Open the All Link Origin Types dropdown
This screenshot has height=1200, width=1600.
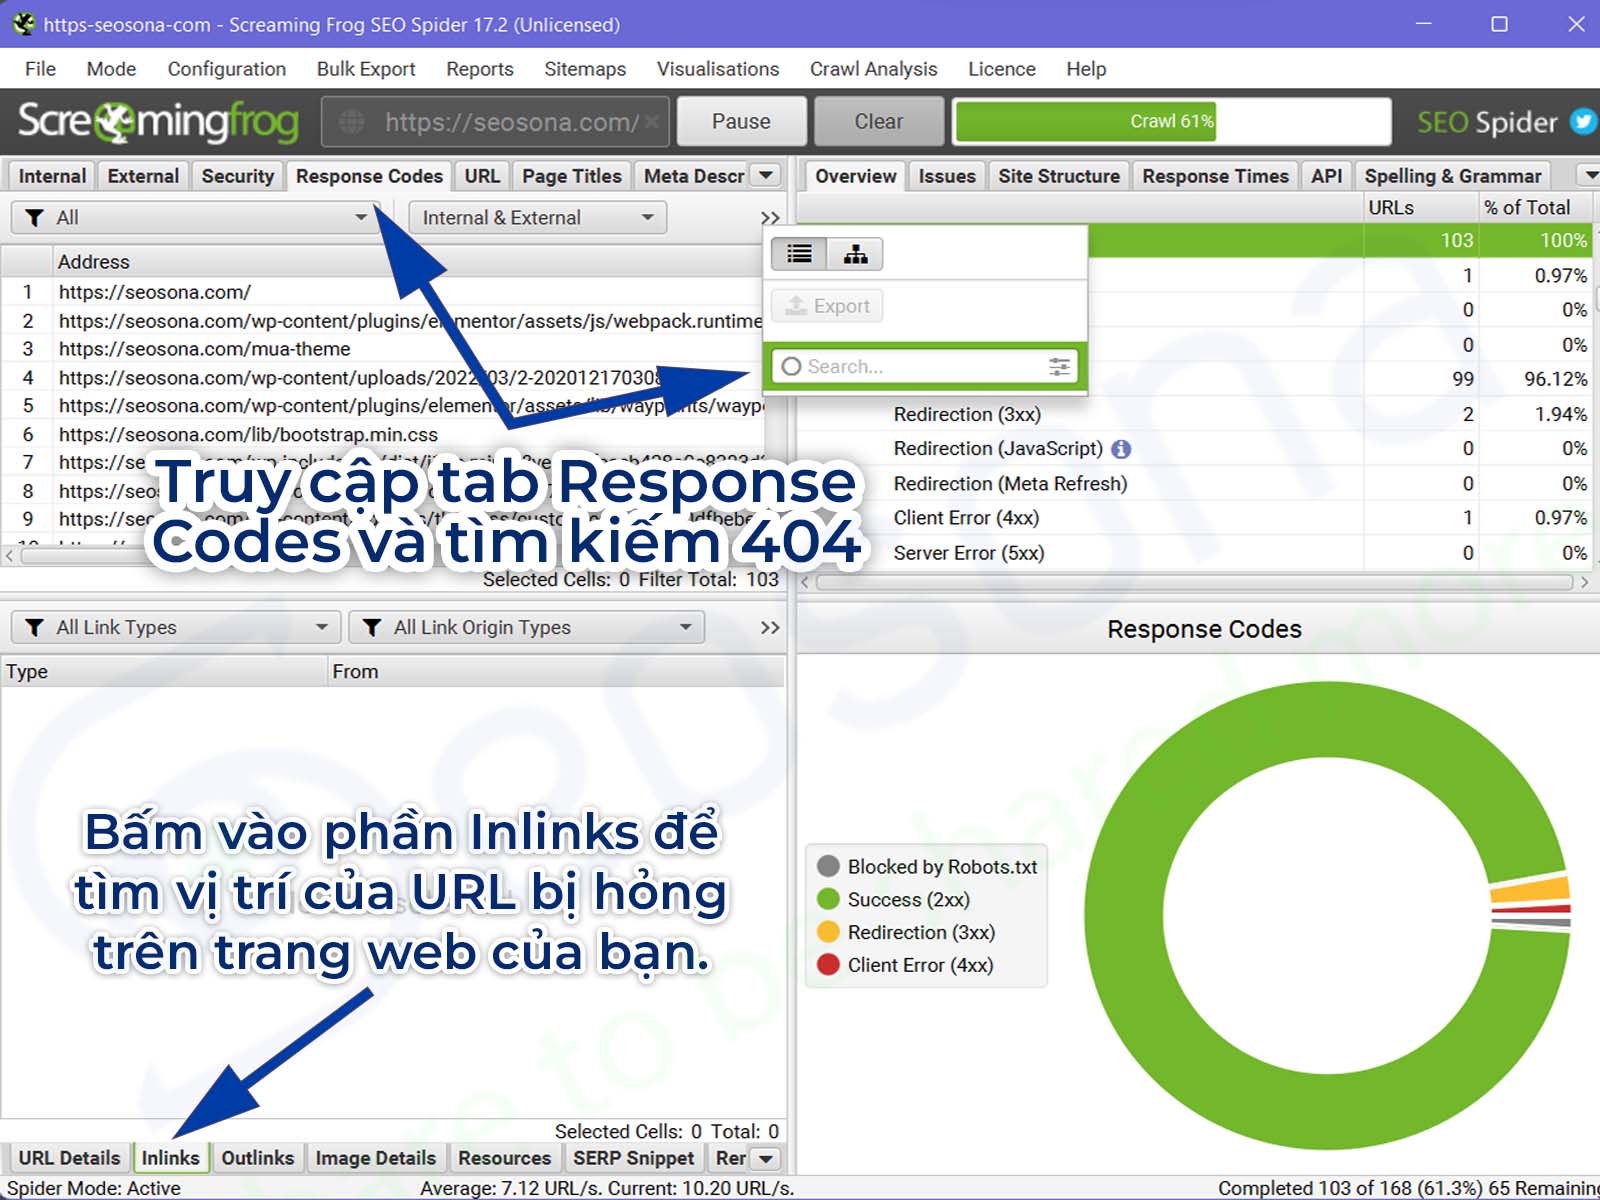coord(526,628)
